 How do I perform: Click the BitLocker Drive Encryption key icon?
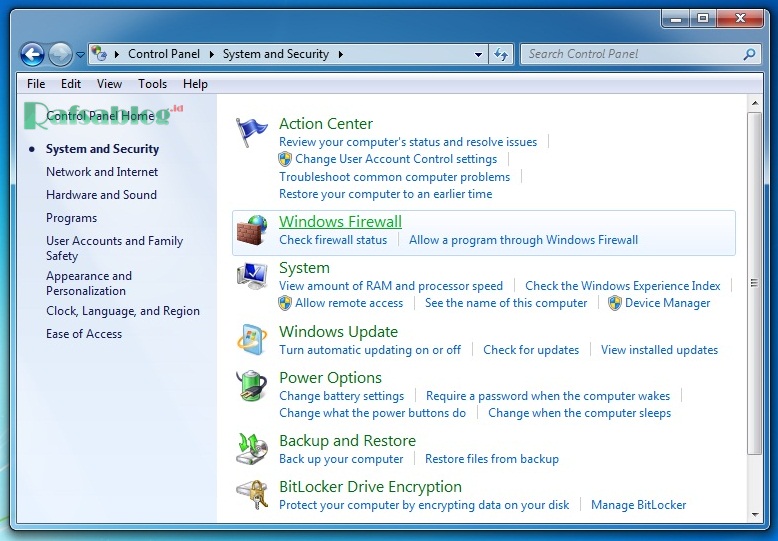click(252, 494)
